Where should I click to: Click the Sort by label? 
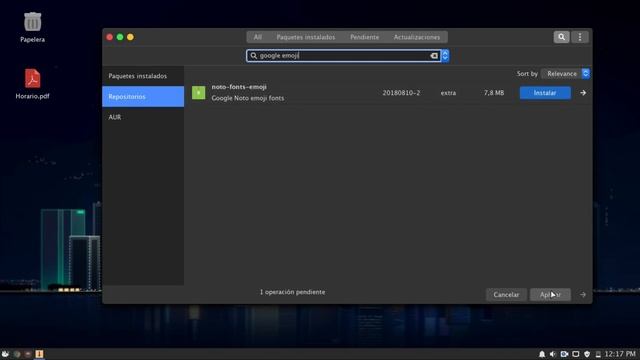tap(527, 74)
